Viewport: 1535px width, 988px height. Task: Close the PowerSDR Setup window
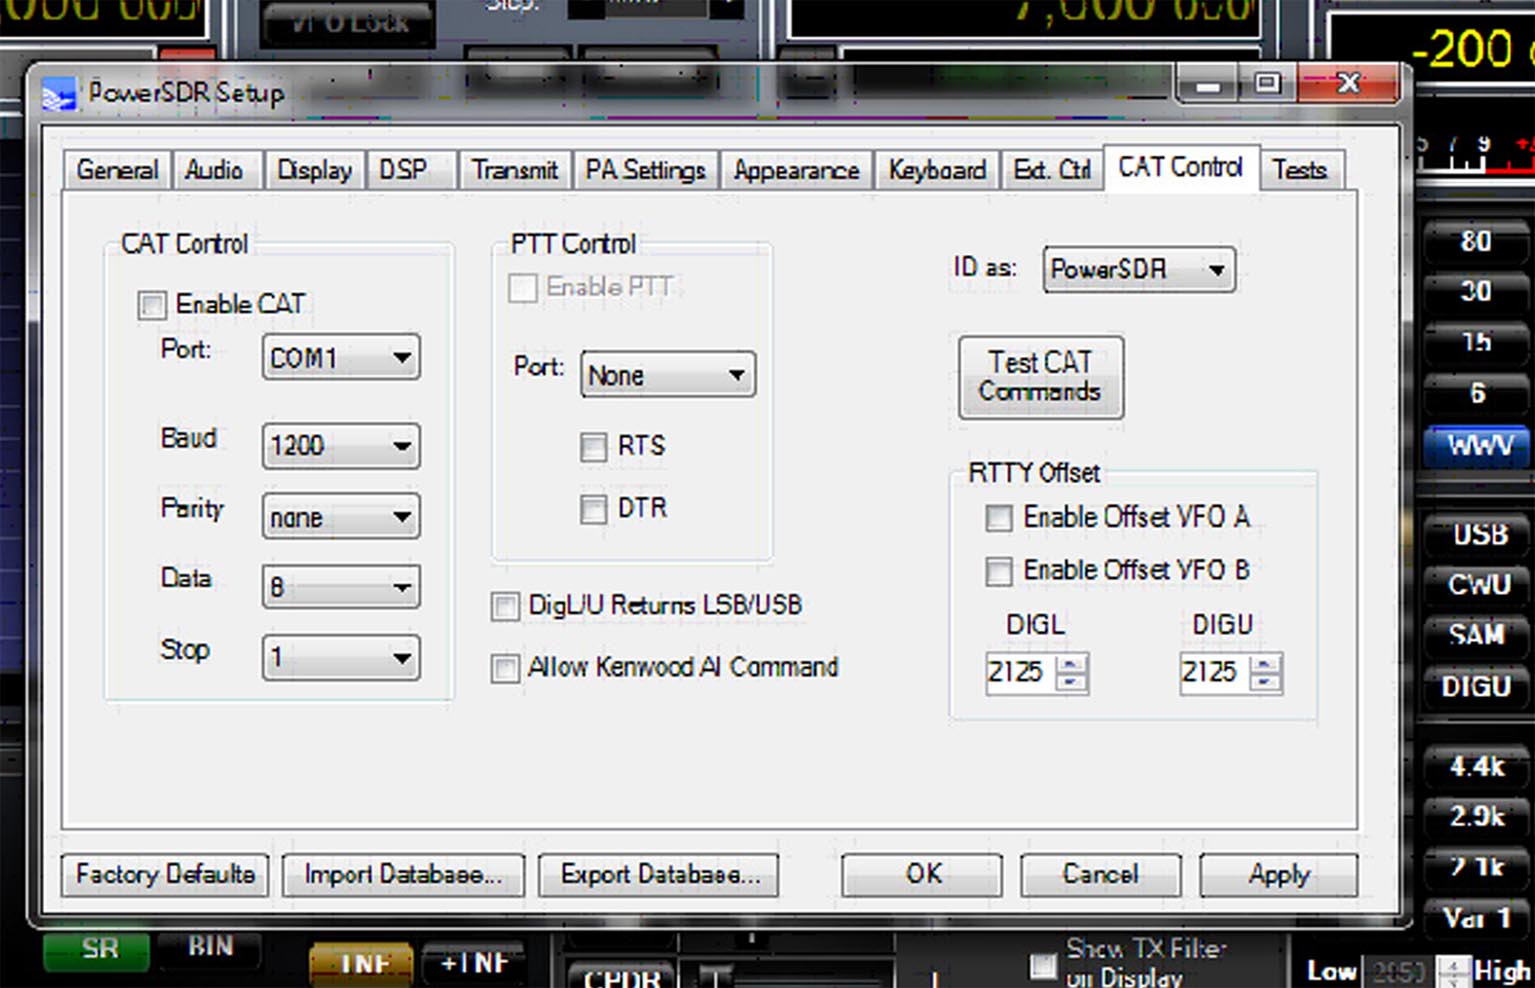coord(1348,85)
